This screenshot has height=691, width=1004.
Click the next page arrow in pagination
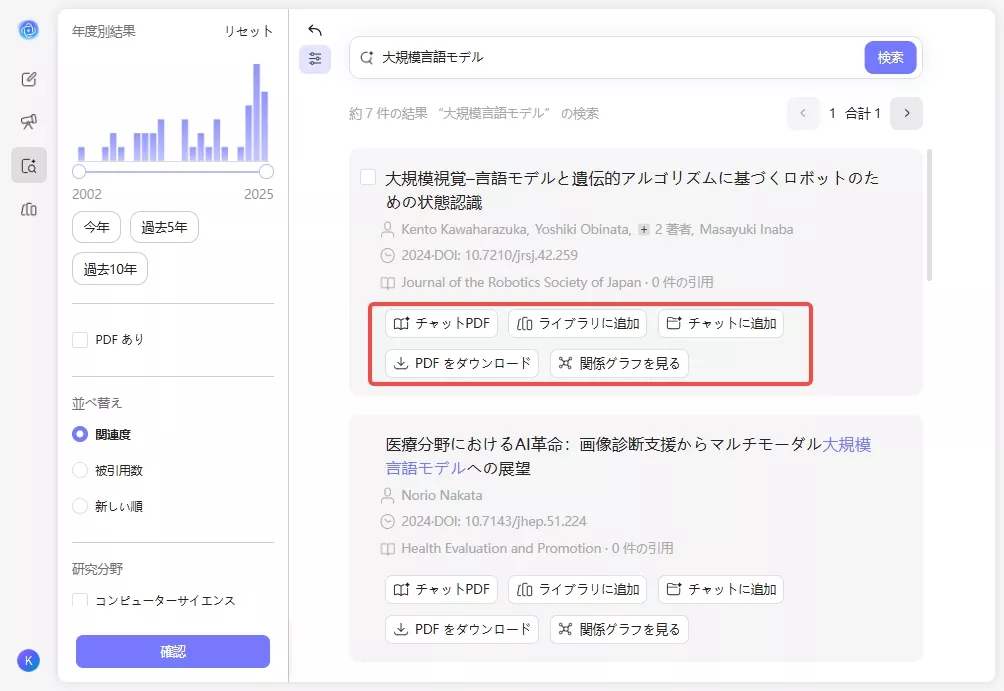(906, 114)
